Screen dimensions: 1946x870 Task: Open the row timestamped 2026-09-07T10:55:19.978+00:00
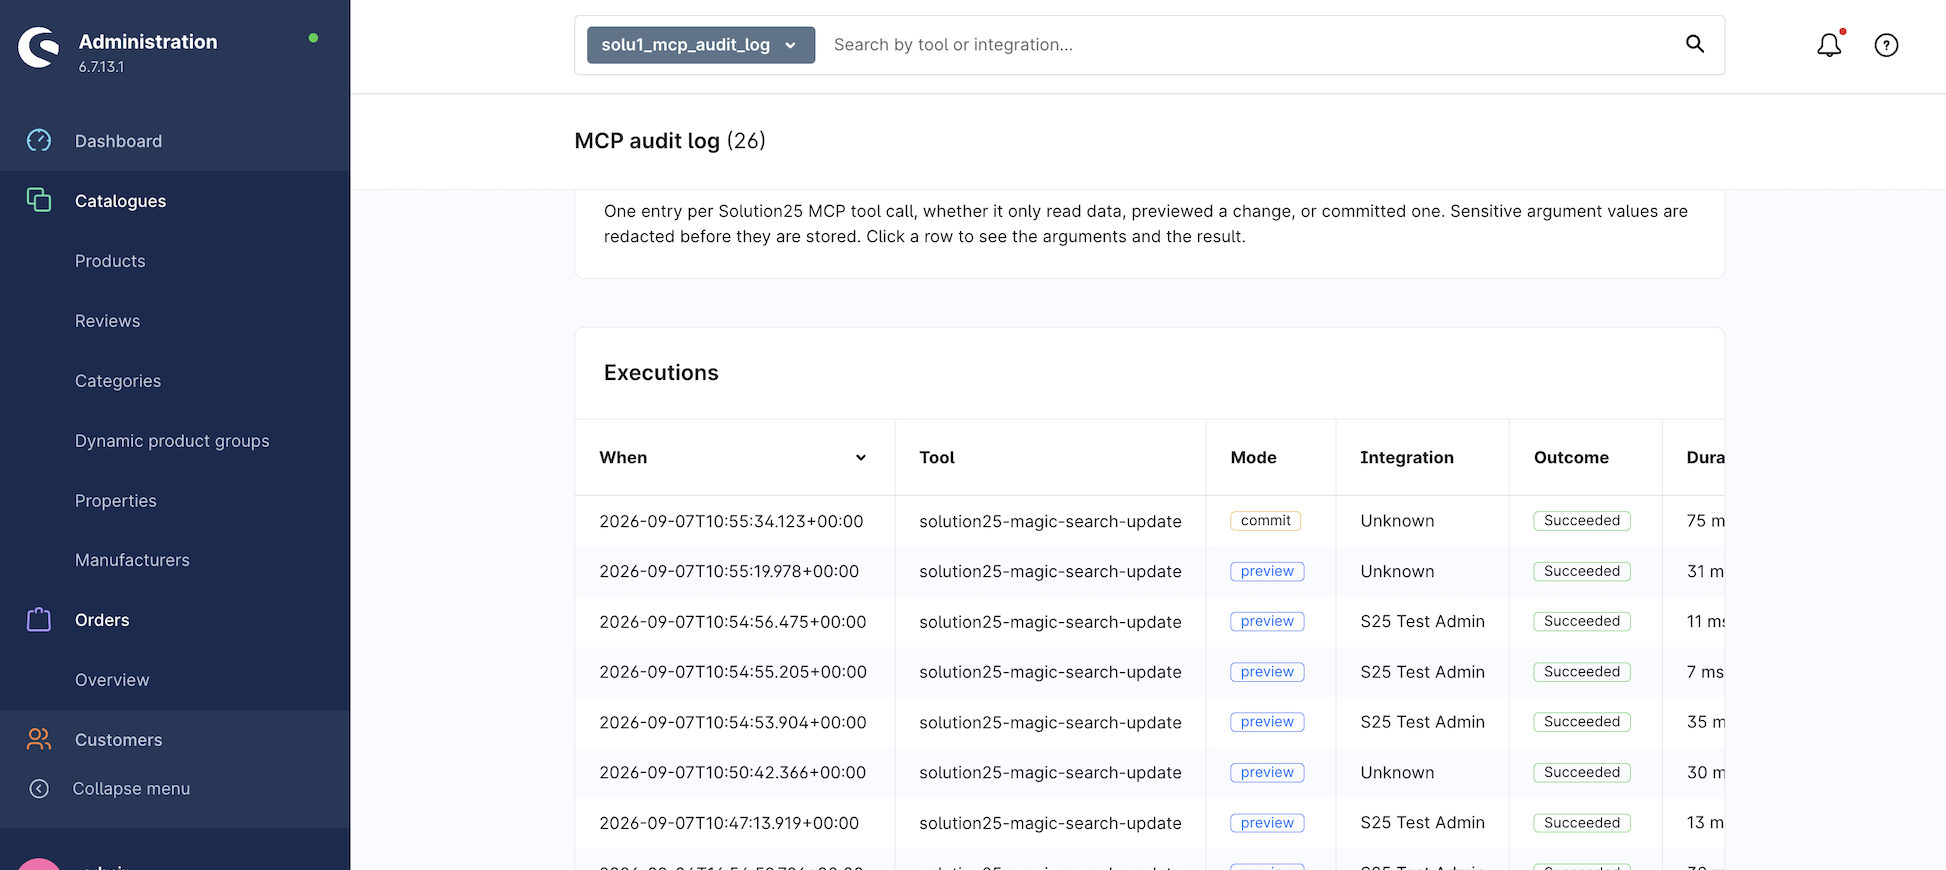click(x=1150, y=571)
